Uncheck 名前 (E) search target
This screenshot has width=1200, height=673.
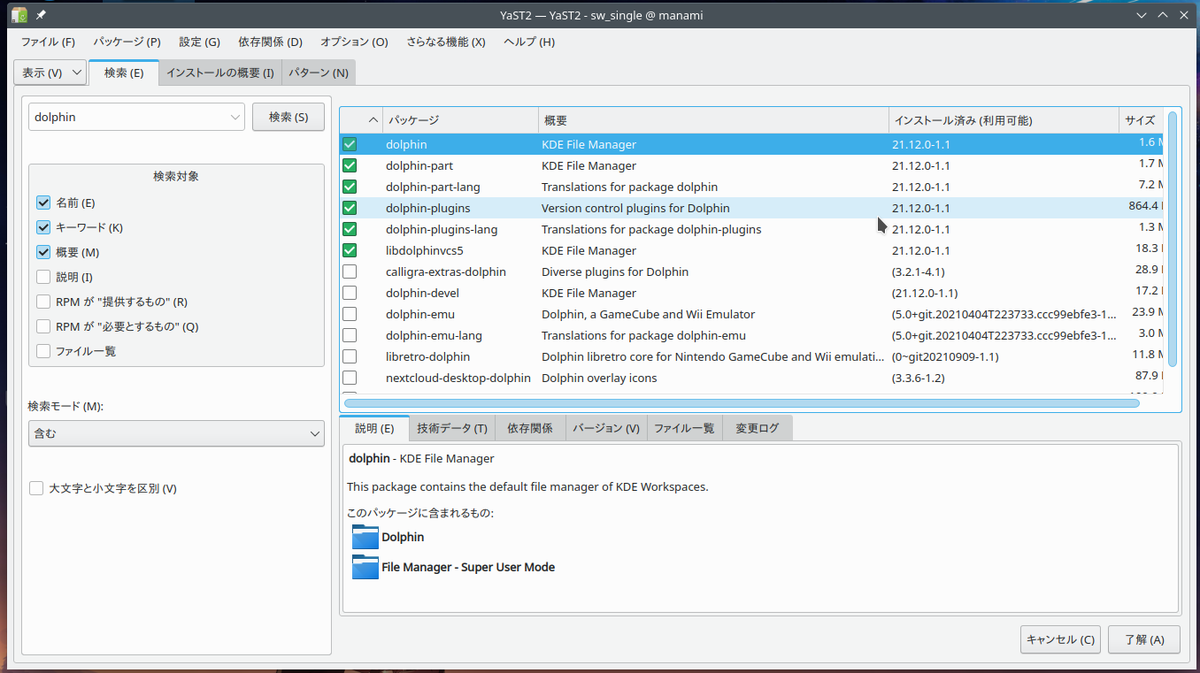(x=43, y=203)
